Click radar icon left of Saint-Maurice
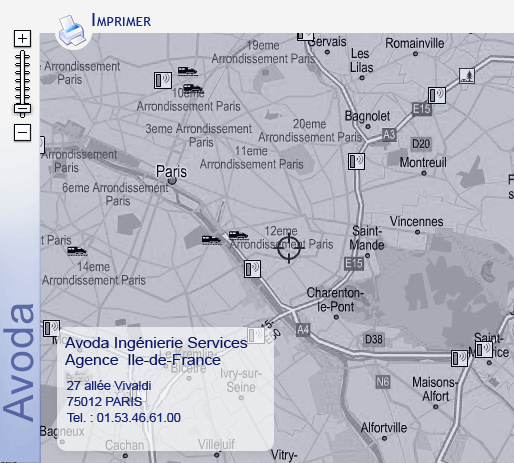Viewport: 514px width, 463px height. 459,358
